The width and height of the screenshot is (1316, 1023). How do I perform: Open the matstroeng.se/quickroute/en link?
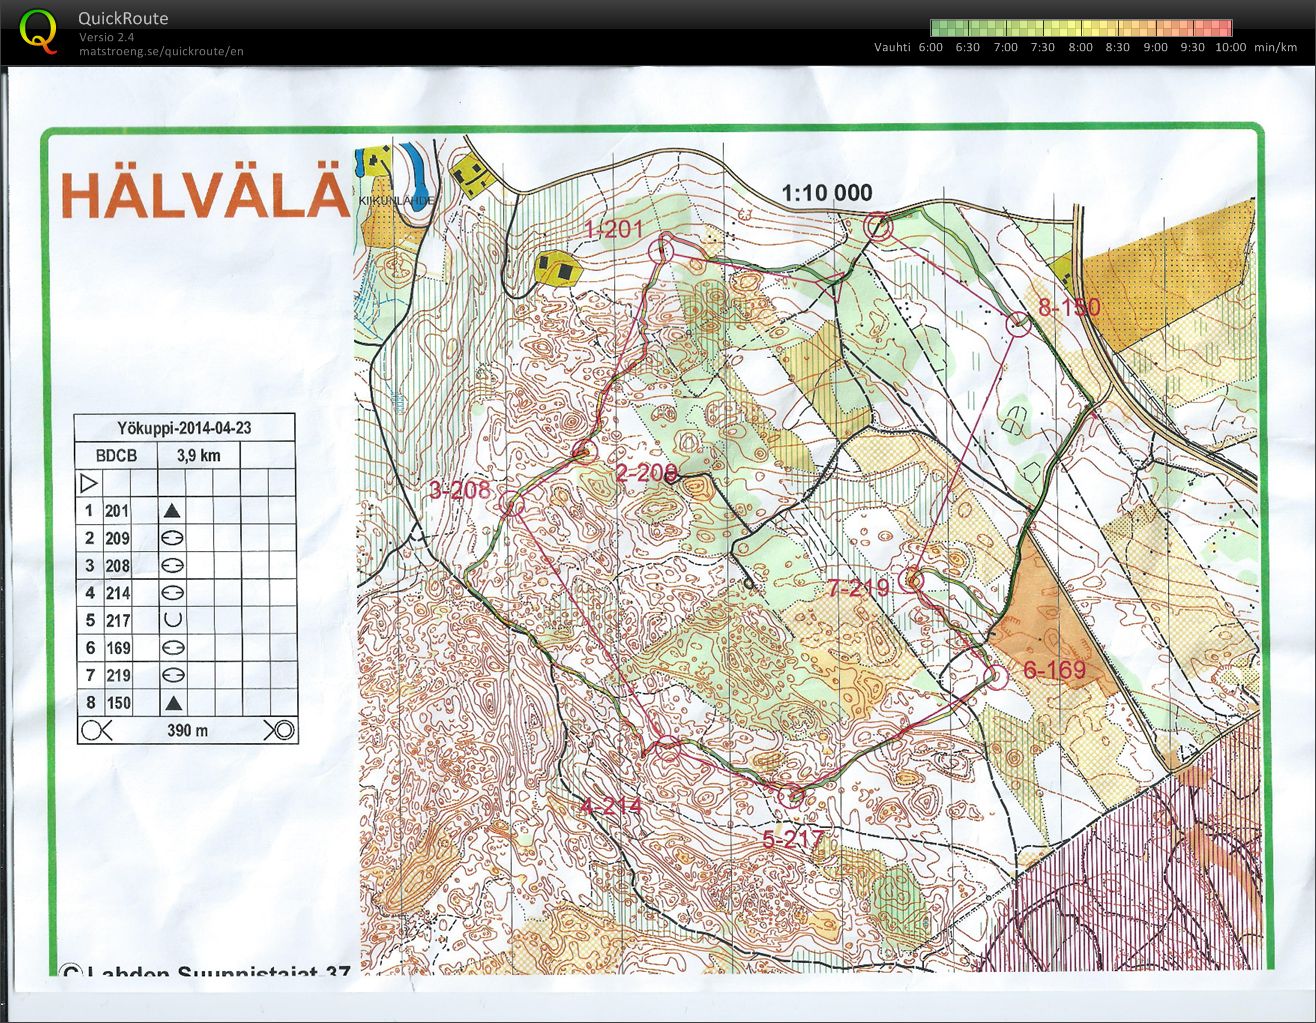click(160, 50)
